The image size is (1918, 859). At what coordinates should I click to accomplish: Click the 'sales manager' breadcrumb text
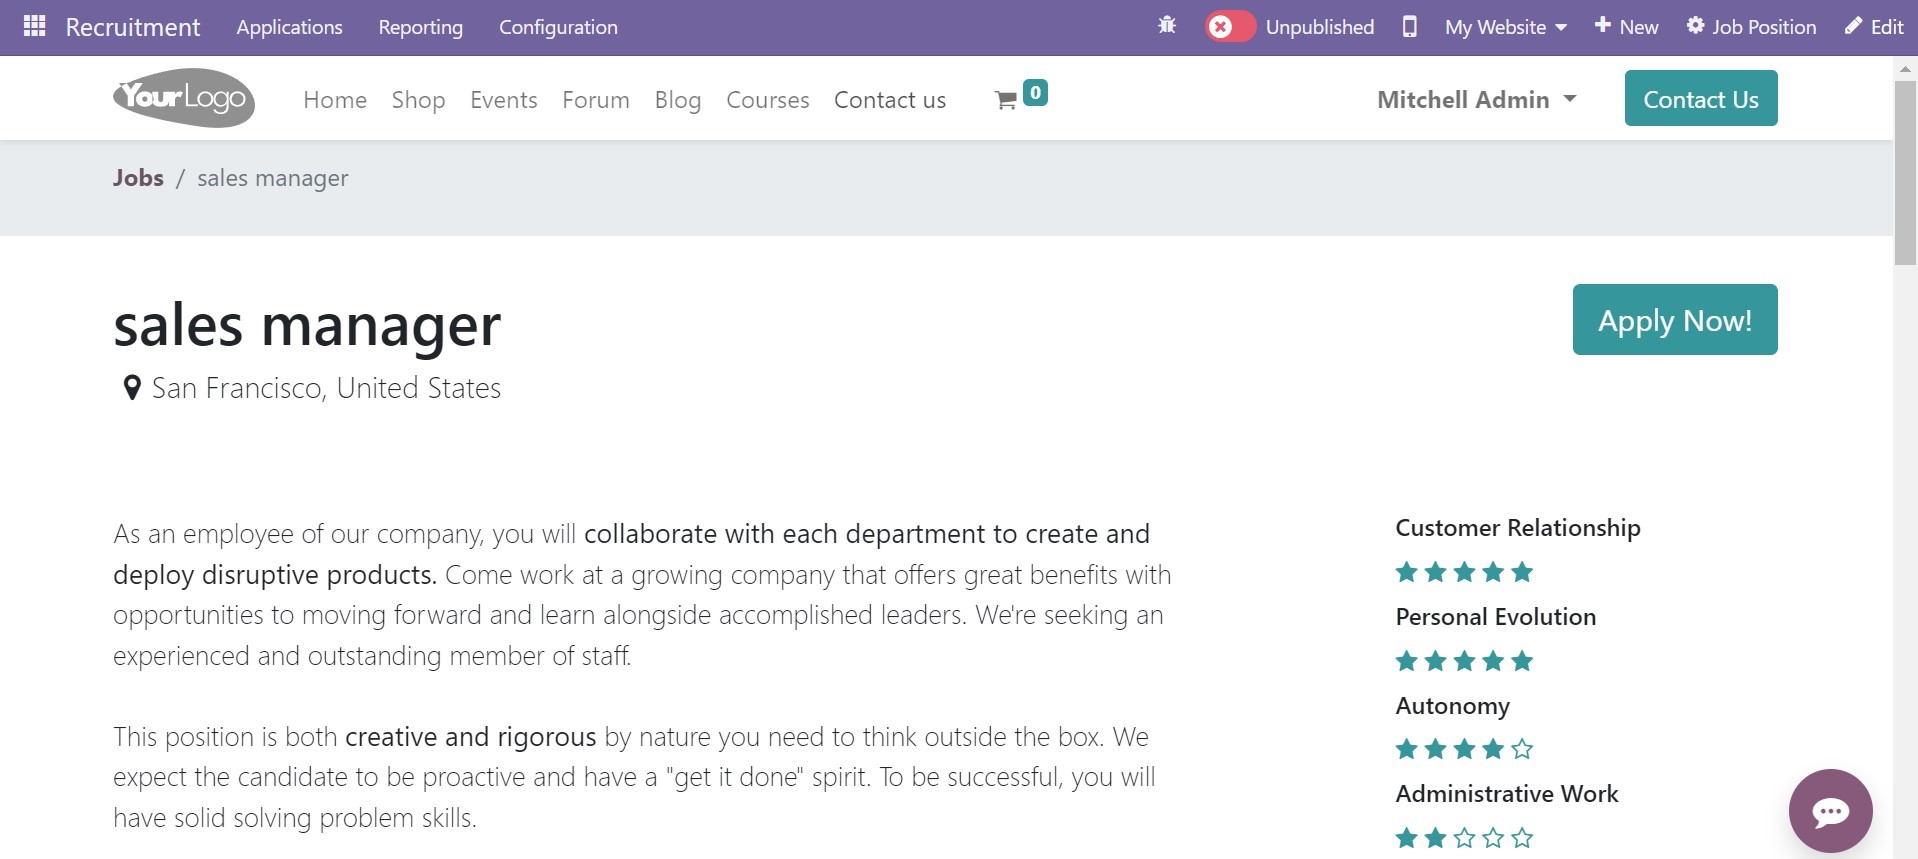(273, 178)
